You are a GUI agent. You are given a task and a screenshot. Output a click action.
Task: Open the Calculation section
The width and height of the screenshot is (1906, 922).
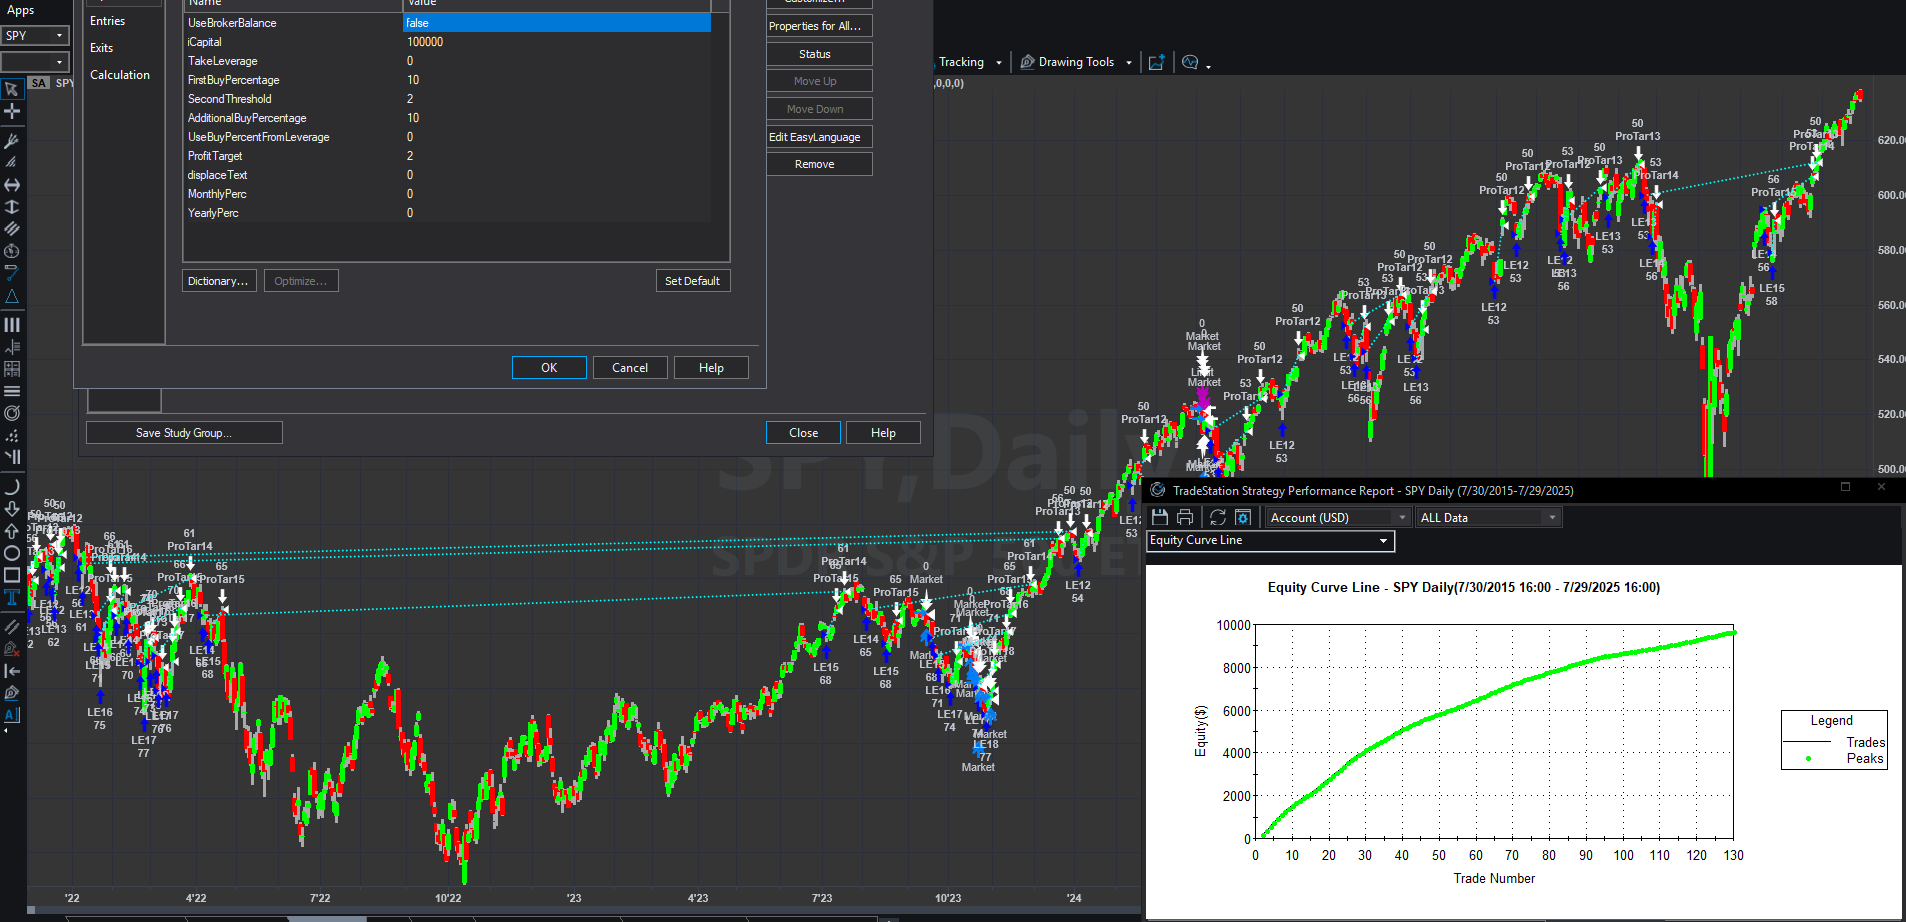120,75
